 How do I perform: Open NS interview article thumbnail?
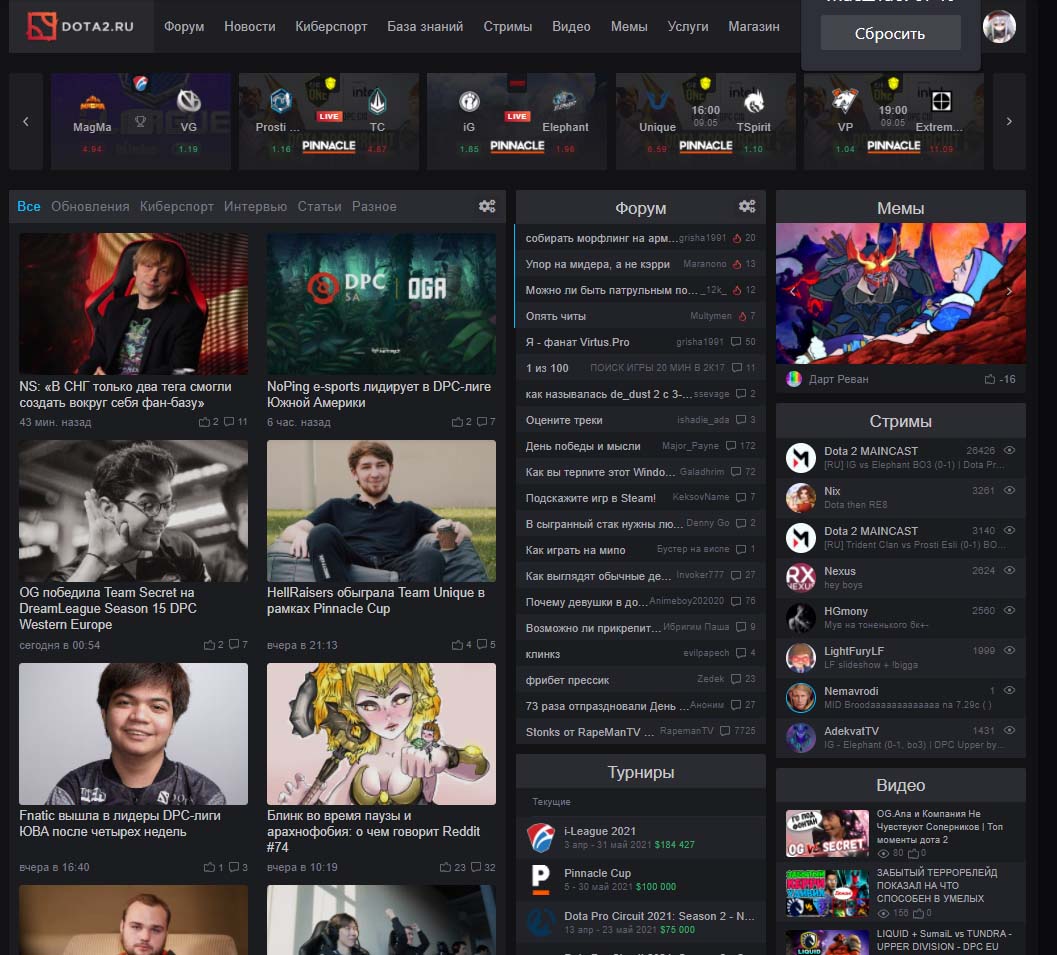click(133, 303)
